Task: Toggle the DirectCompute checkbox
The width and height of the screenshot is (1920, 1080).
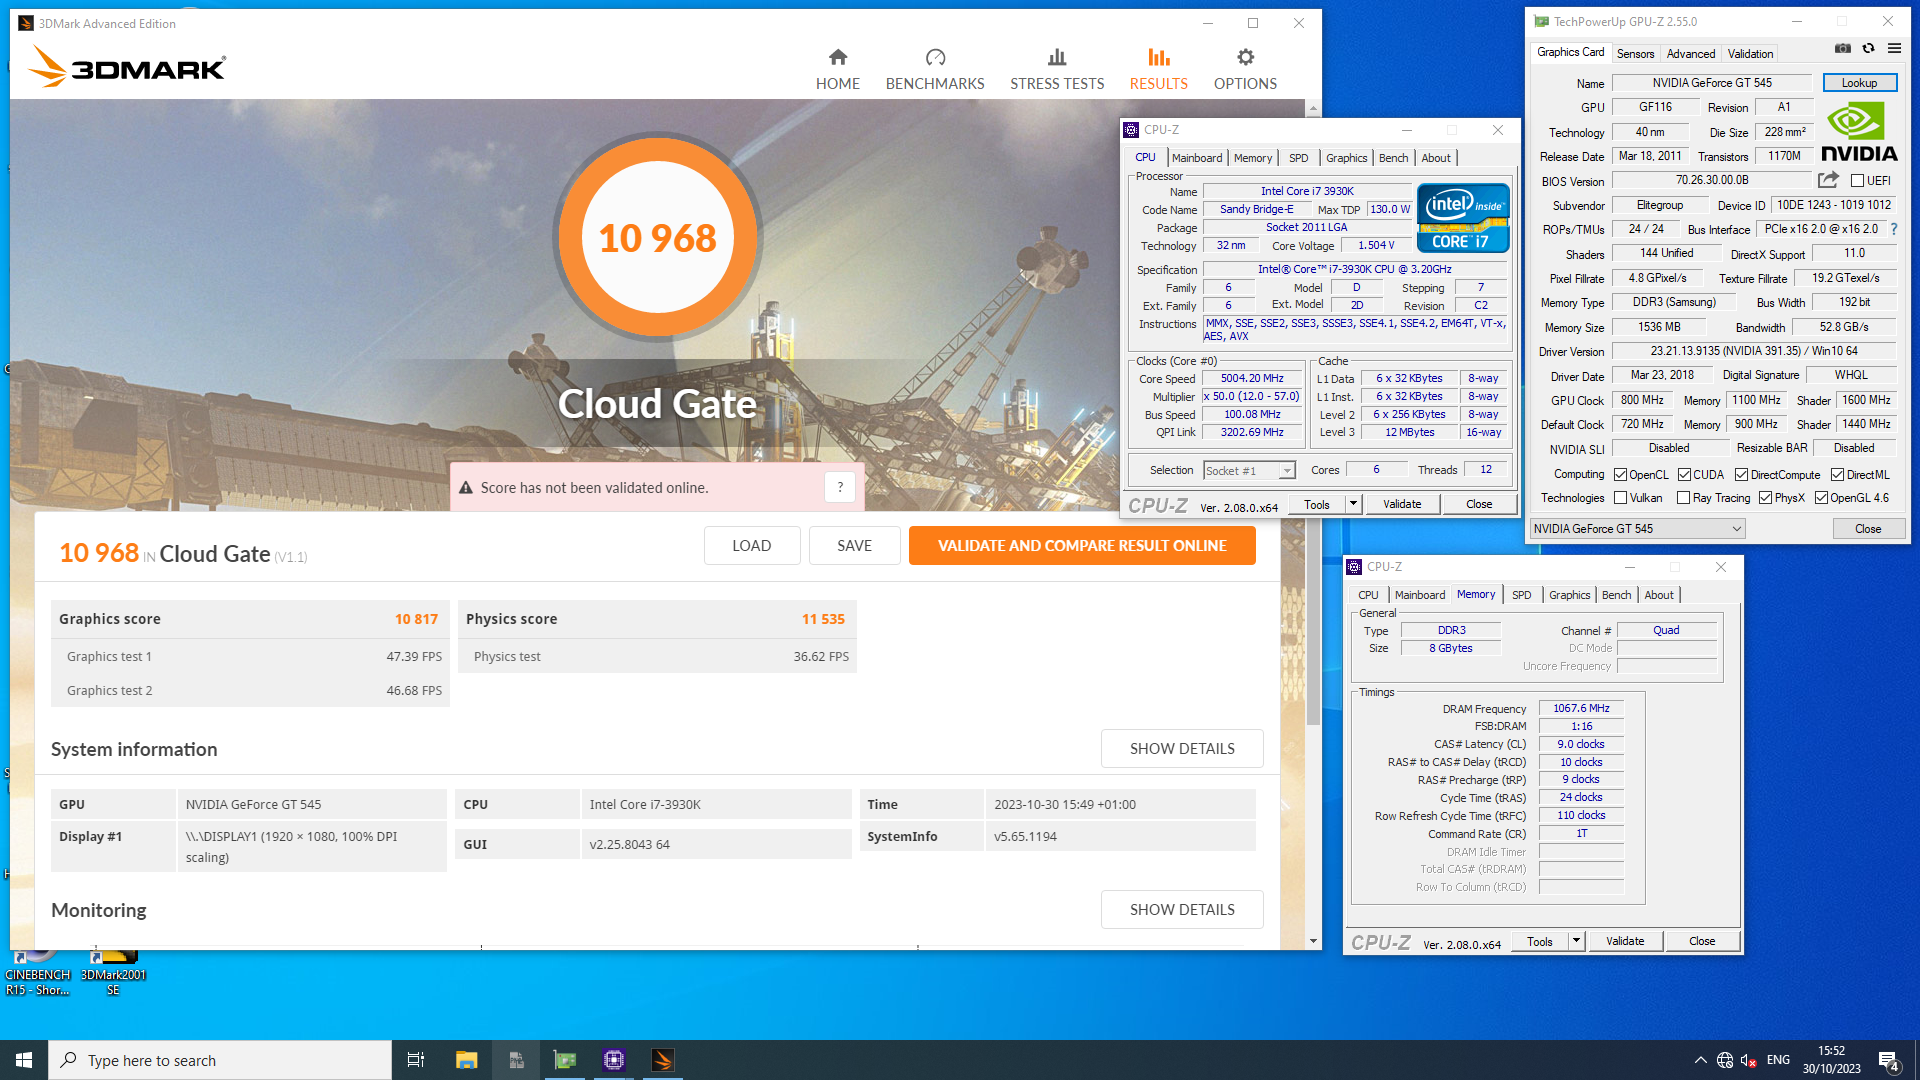Action: tap(1741, 475)
